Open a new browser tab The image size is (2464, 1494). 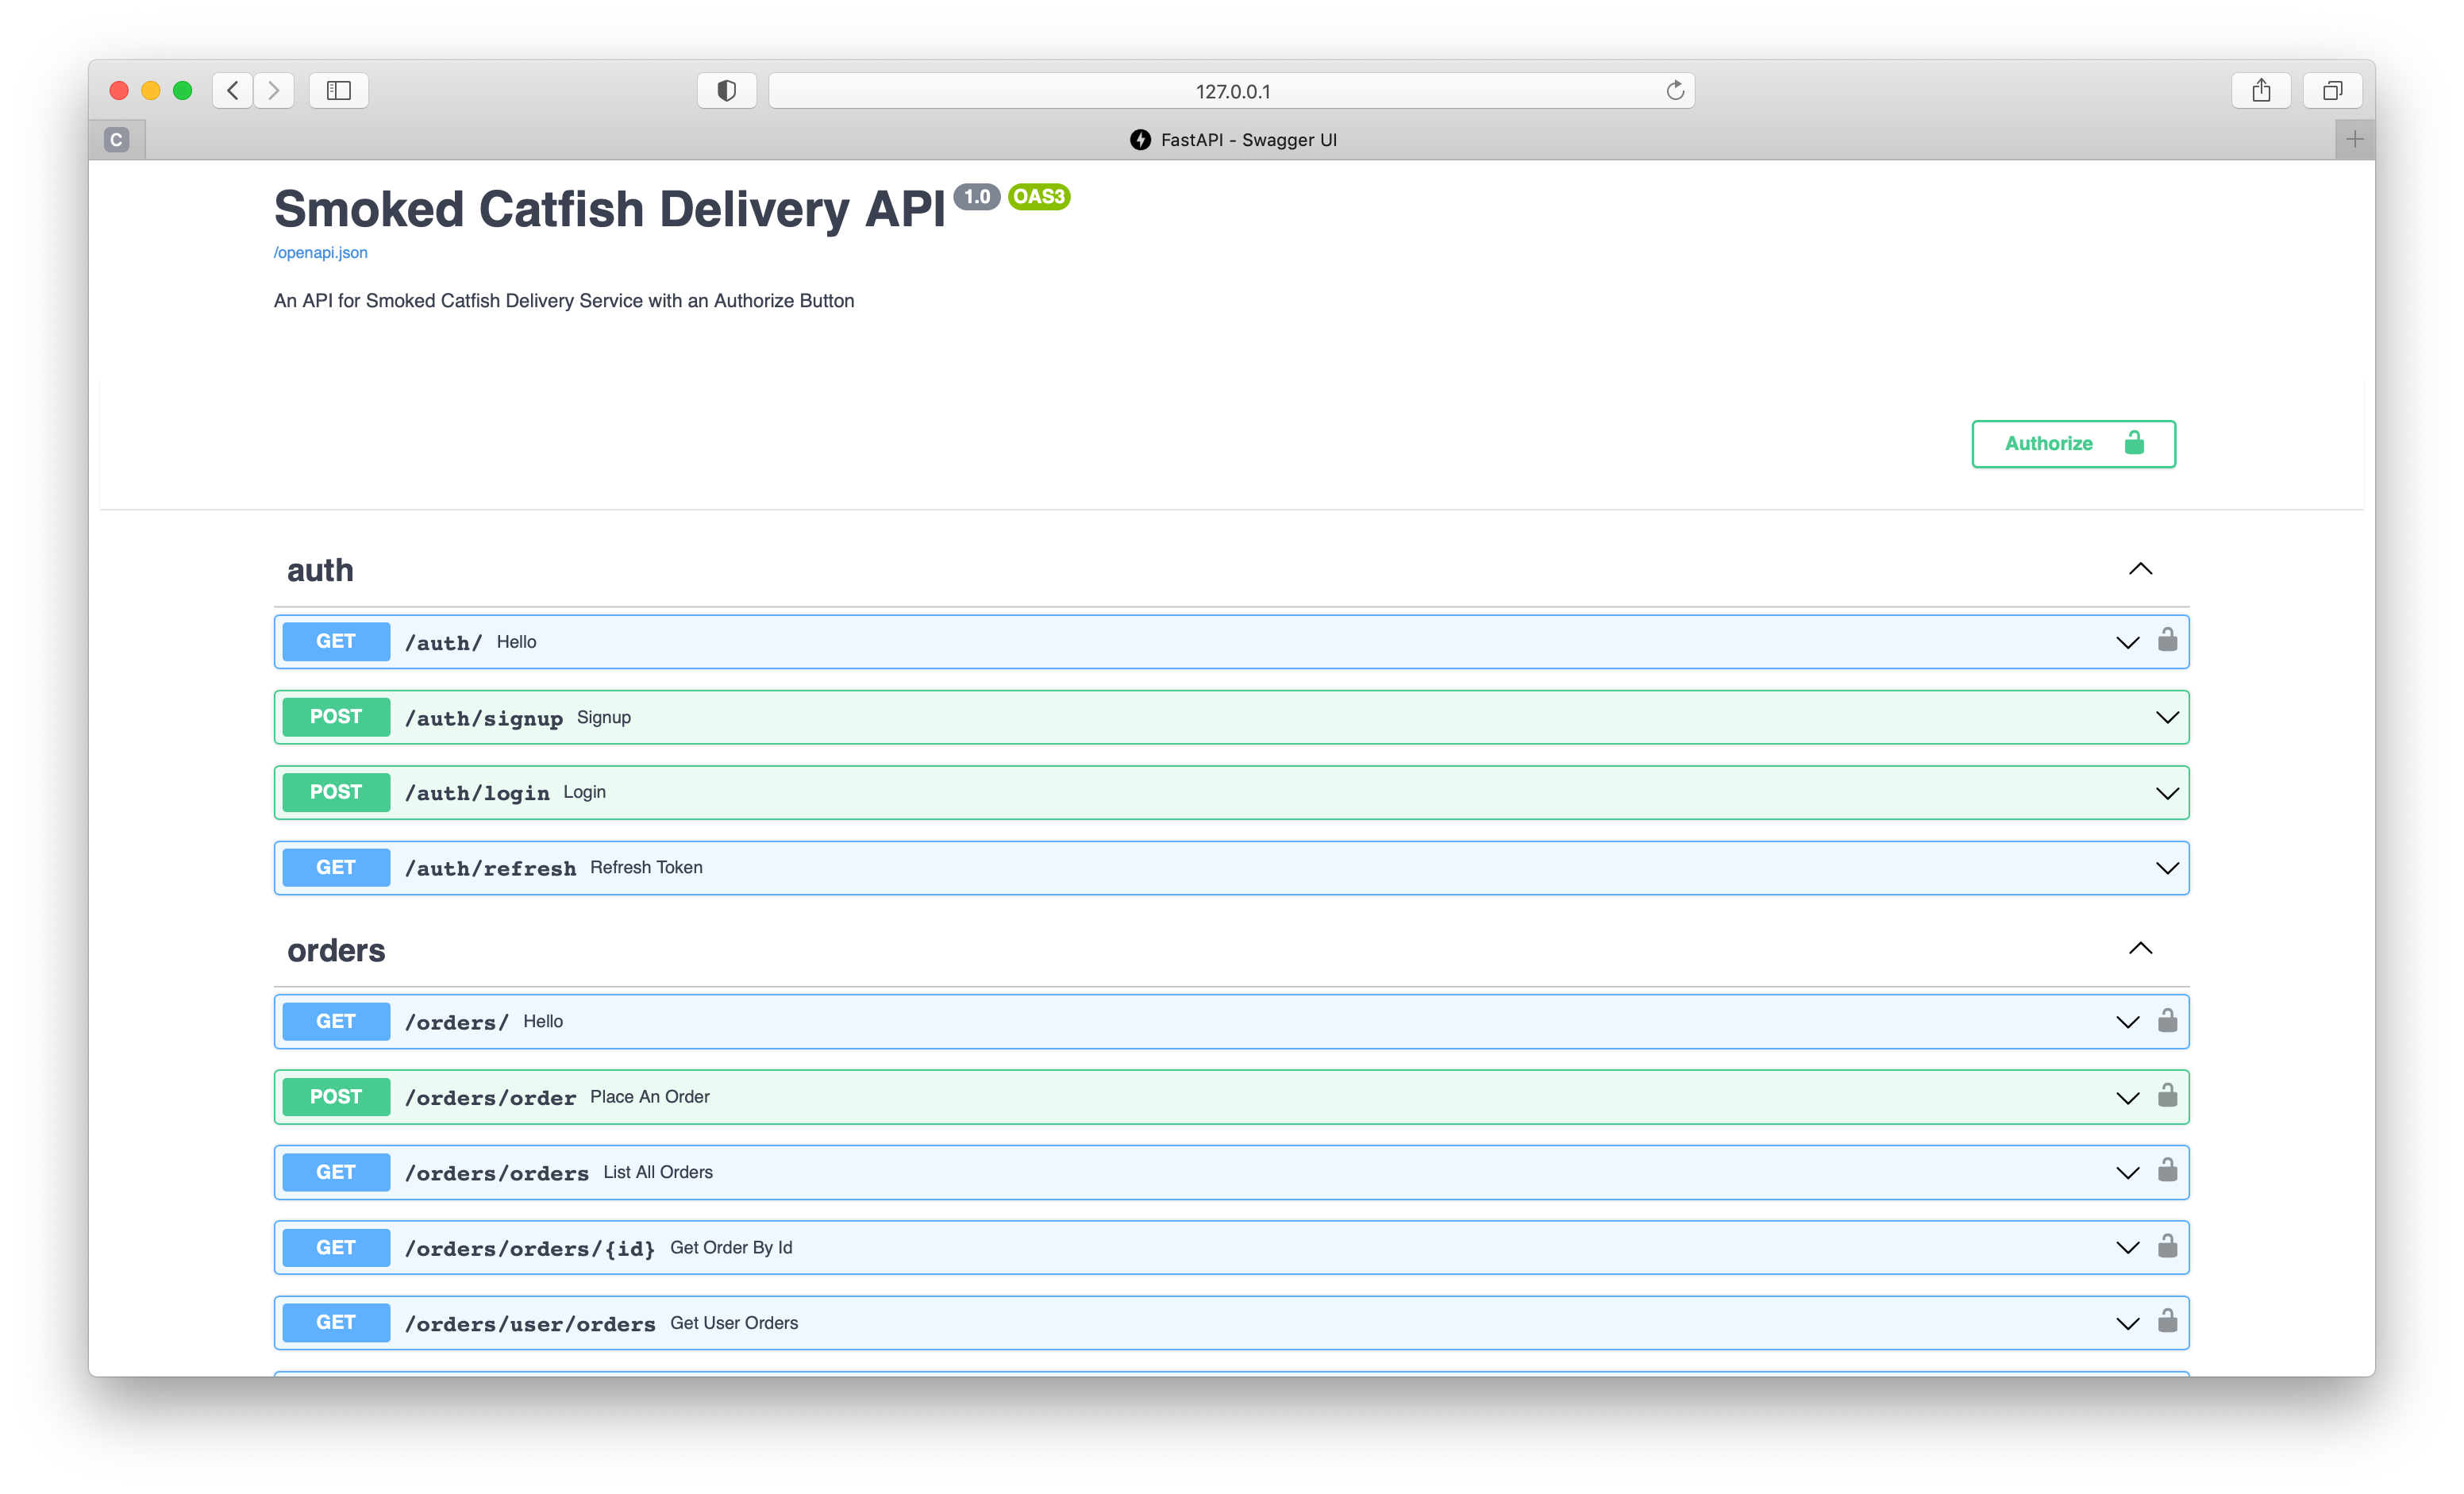2355,139
